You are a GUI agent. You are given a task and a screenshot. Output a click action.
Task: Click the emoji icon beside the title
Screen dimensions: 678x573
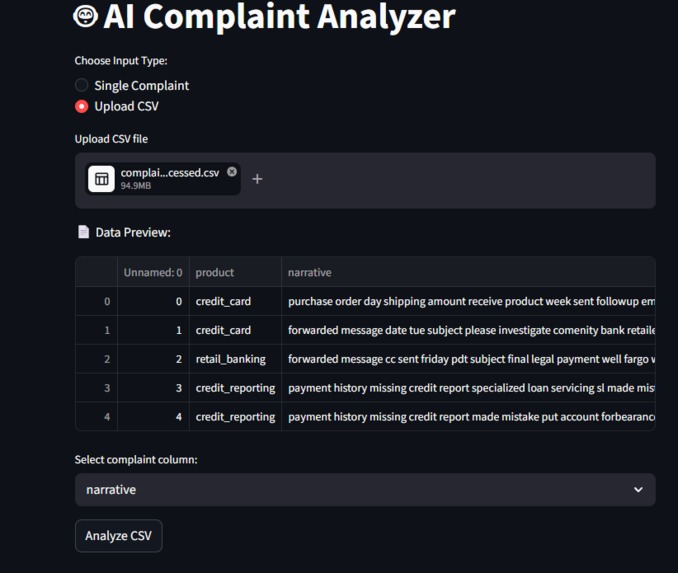[86, 16]
